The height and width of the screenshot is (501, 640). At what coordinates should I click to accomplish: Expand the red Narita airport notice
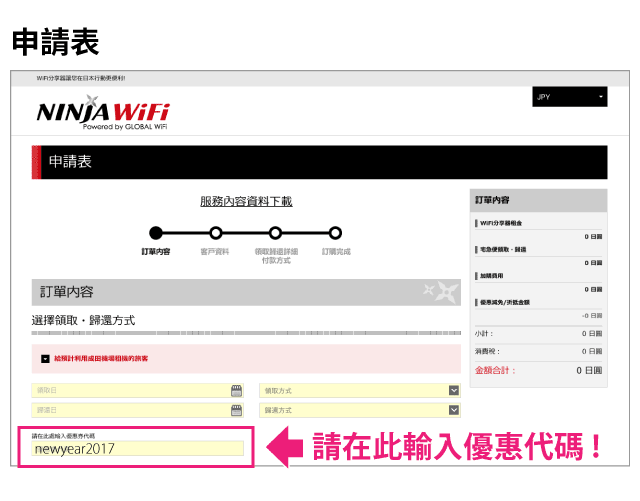(x=246, y=358)
